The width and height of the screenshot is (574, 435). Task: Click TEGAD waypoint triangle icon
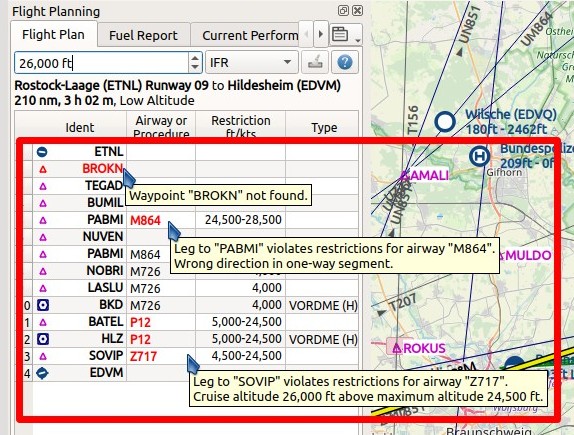pos(43,186)
